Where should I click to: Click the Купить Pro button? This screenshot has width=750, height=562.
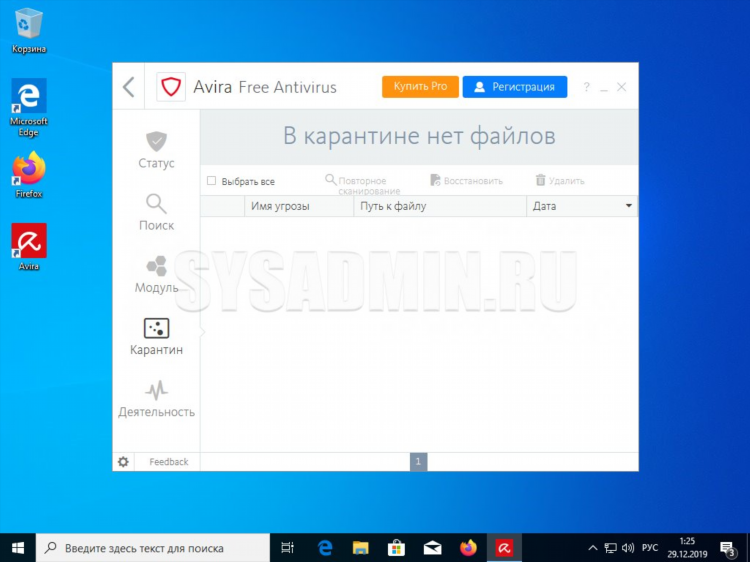[x=420, y=87]
